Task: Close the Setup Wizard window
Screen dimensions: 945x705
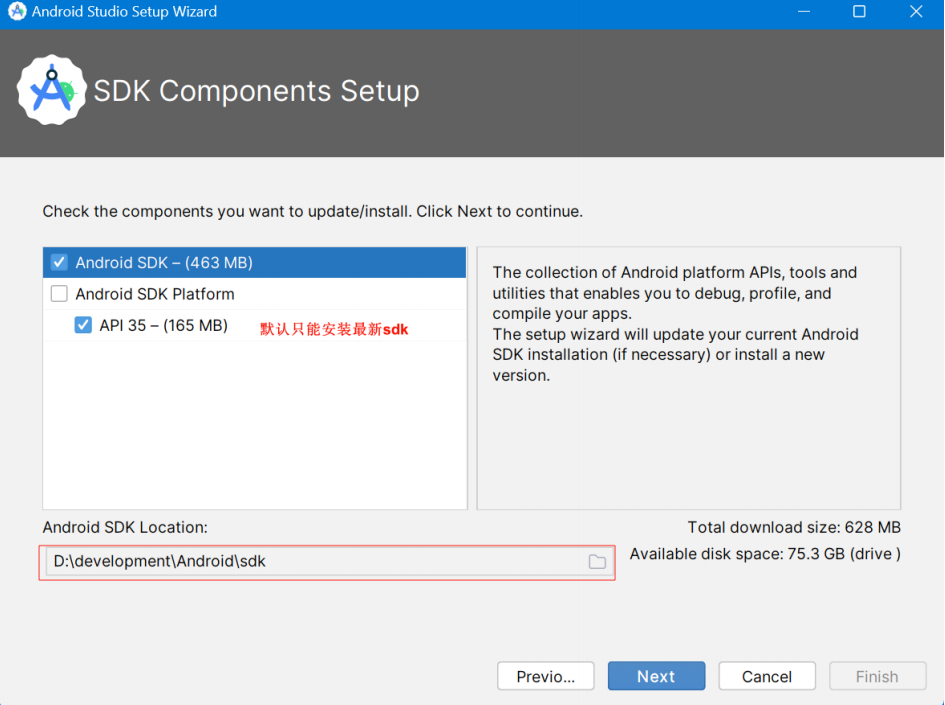Action: tap(916, 11)
